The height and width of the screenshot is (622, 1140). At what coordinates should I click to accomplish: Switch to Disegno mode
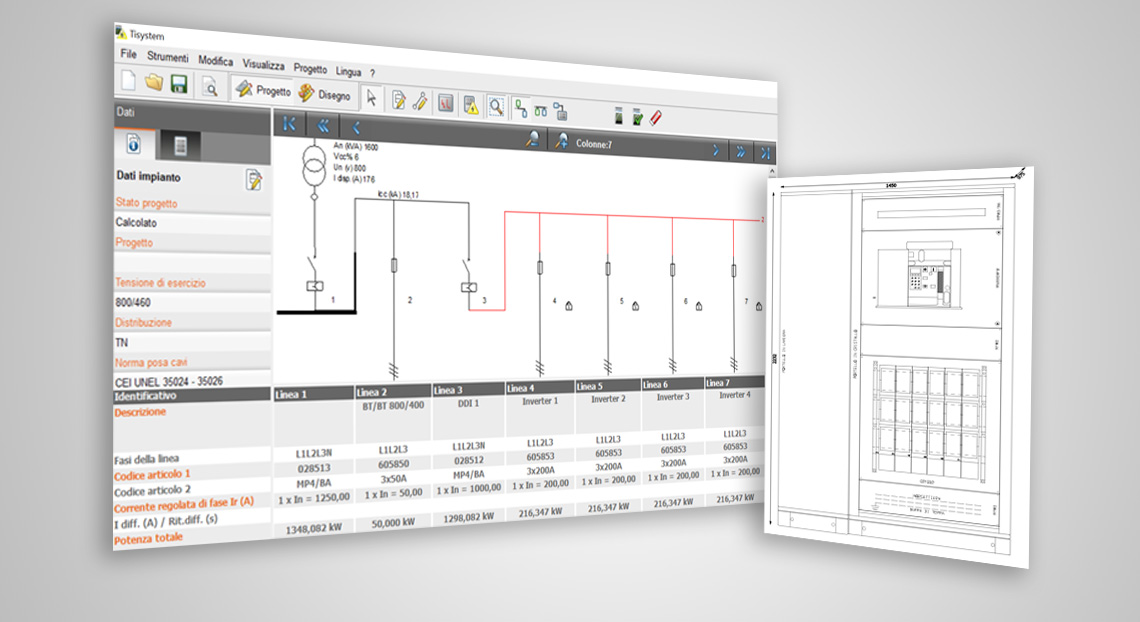point(325,95)
